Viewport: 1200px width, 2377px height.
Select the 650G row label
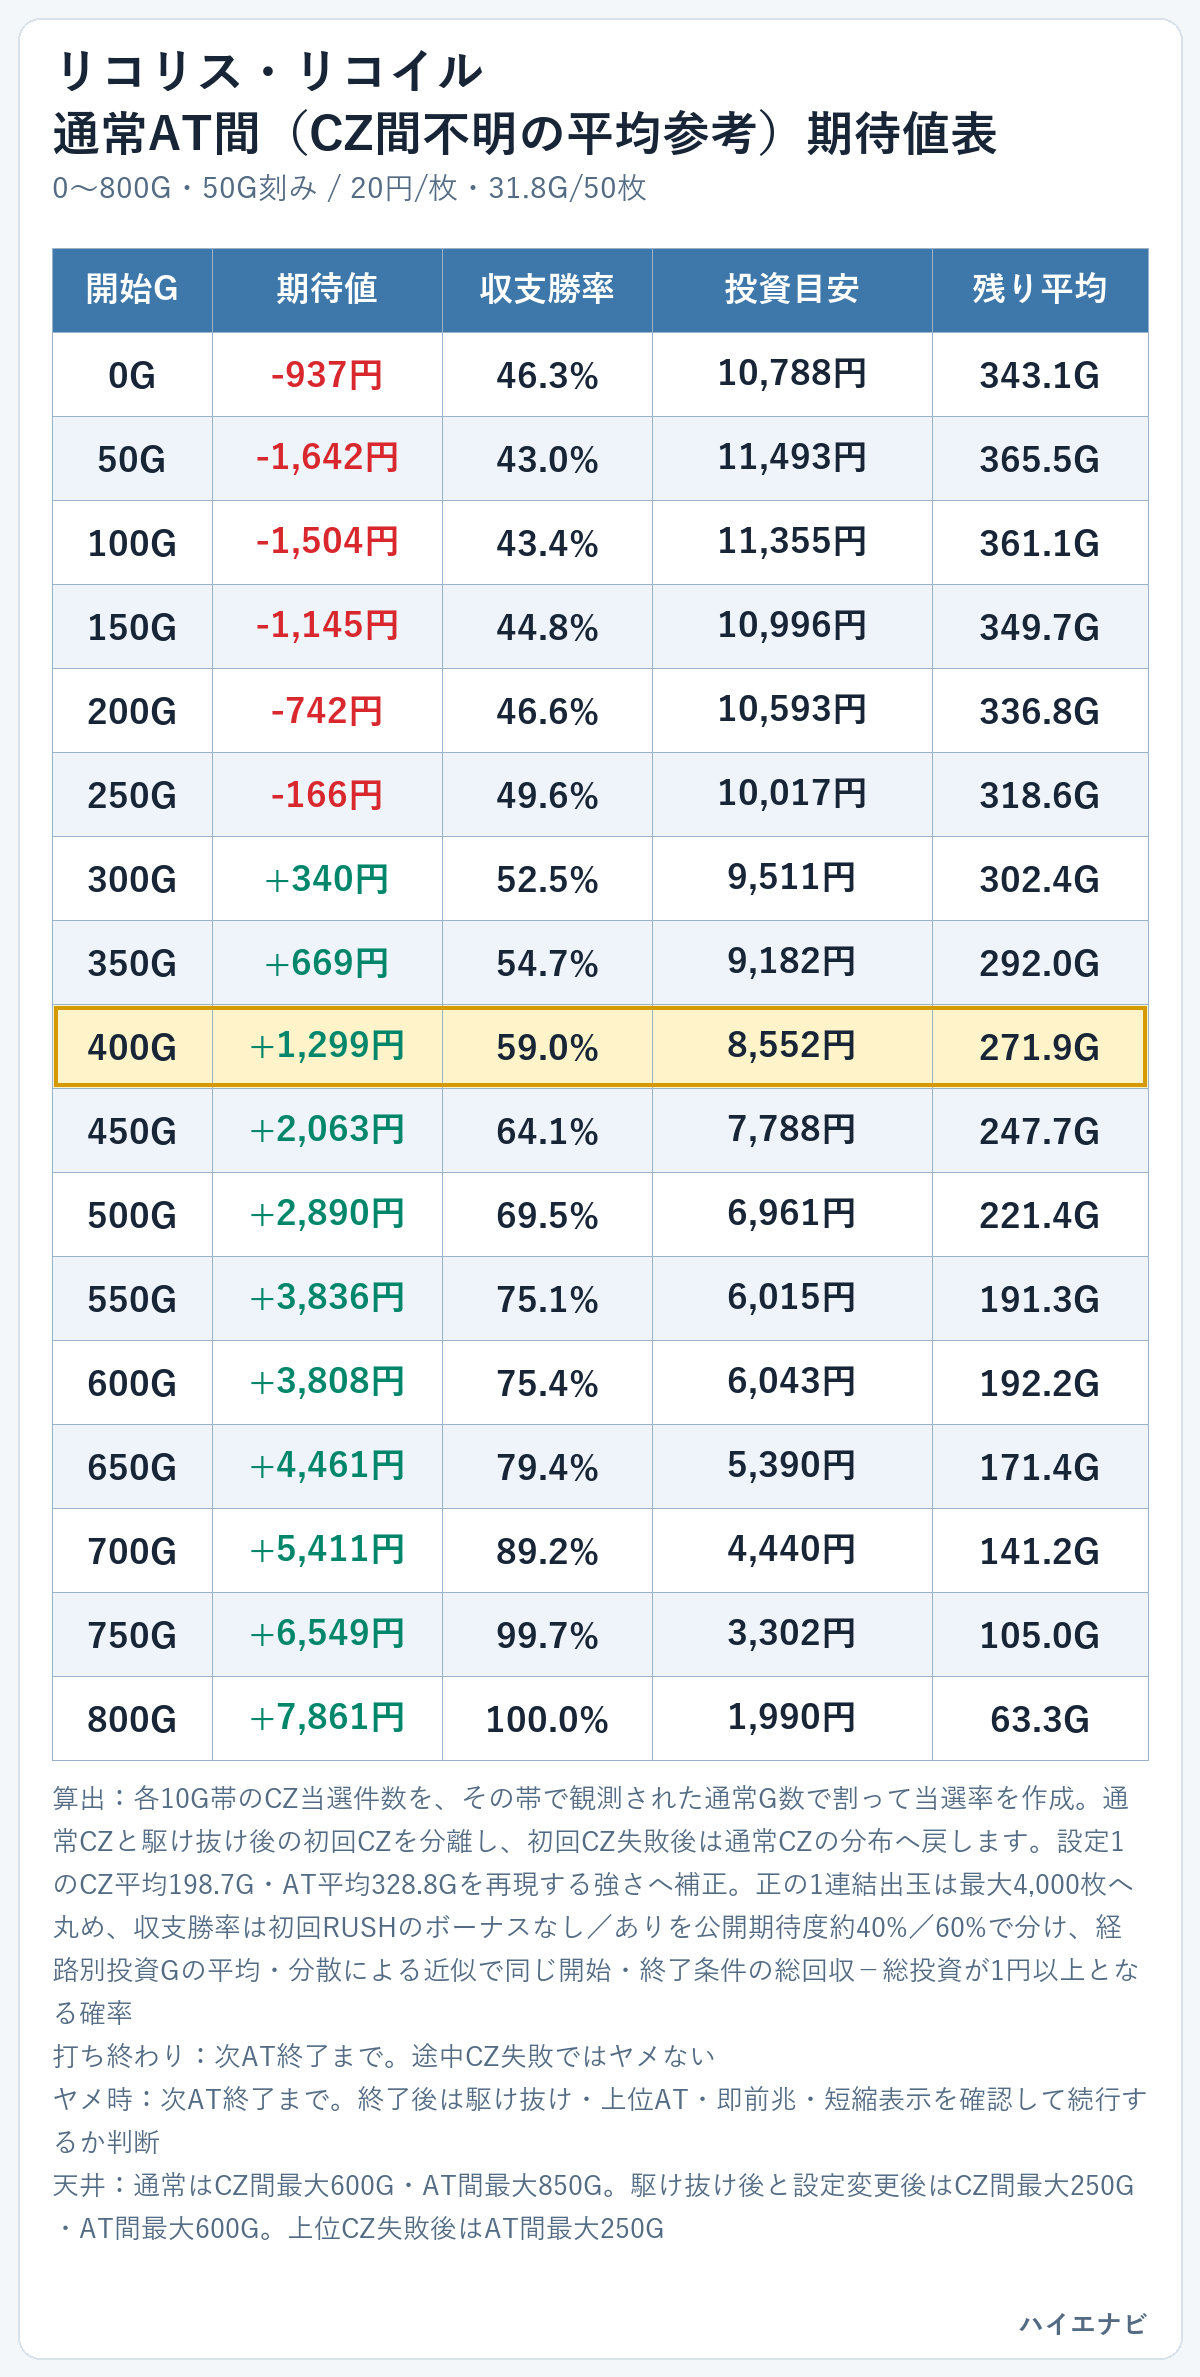[x=132, y=1467]
